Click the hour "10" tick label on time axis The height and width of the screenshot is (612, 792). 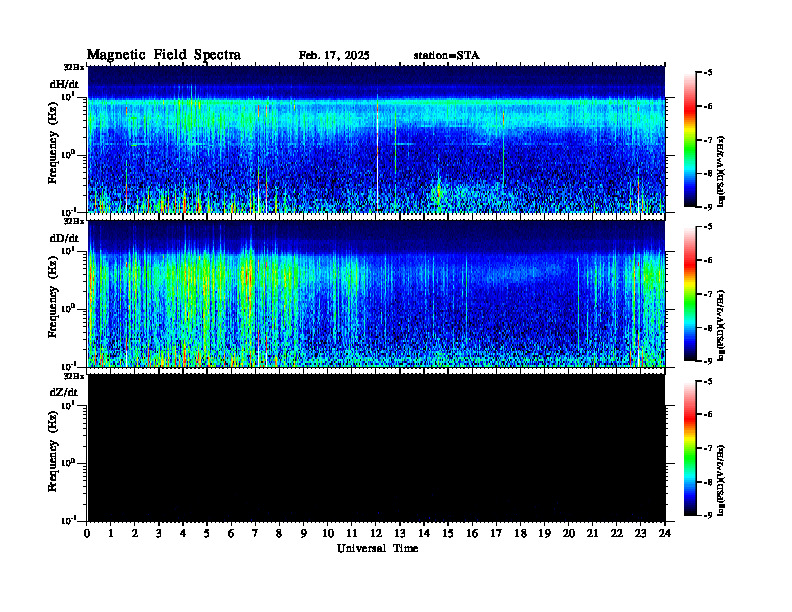(x=328, y=533)
